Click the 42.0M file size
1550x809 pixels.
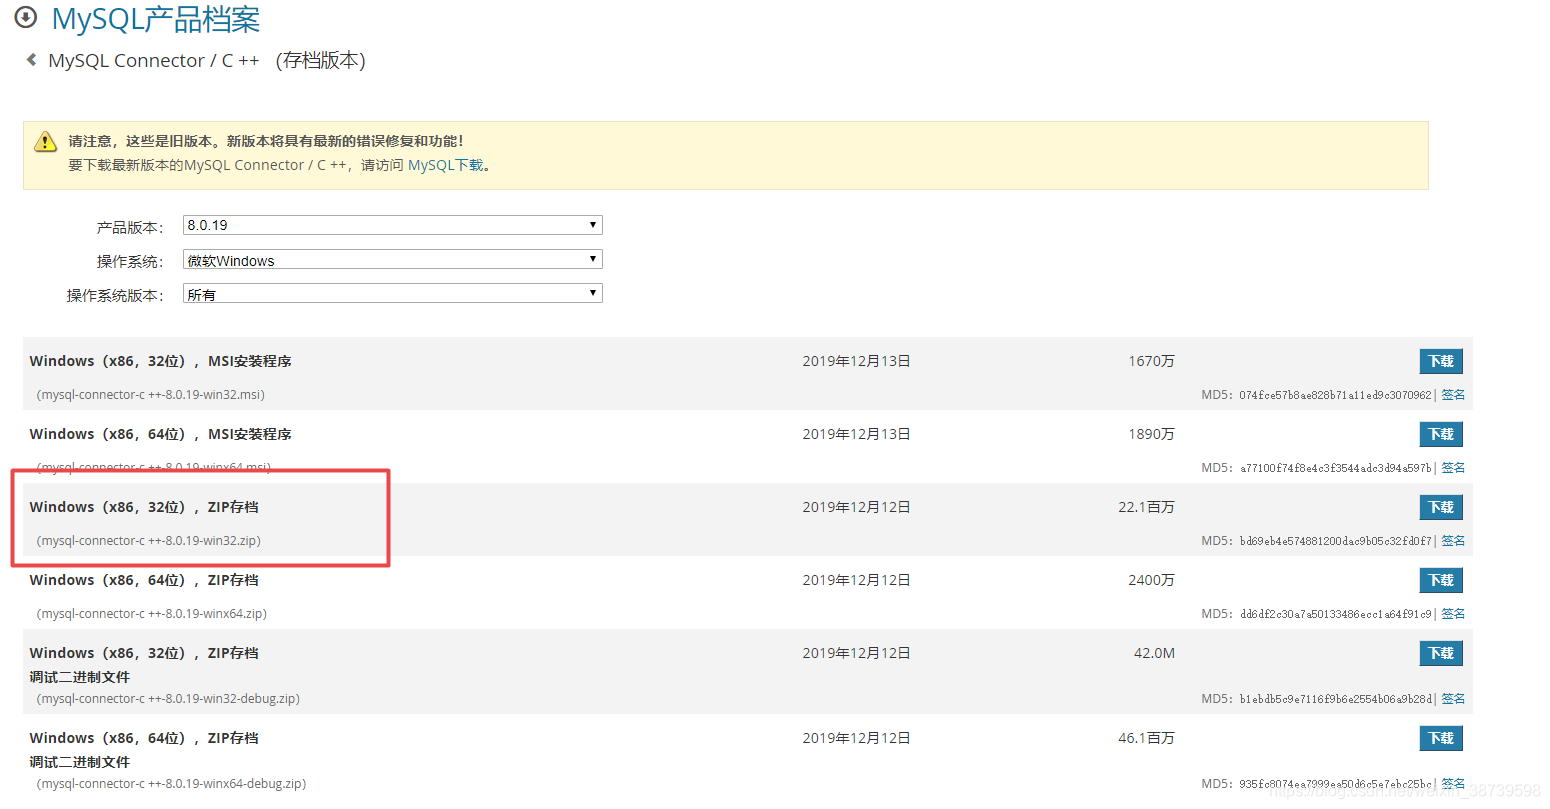click(1154, 653)
